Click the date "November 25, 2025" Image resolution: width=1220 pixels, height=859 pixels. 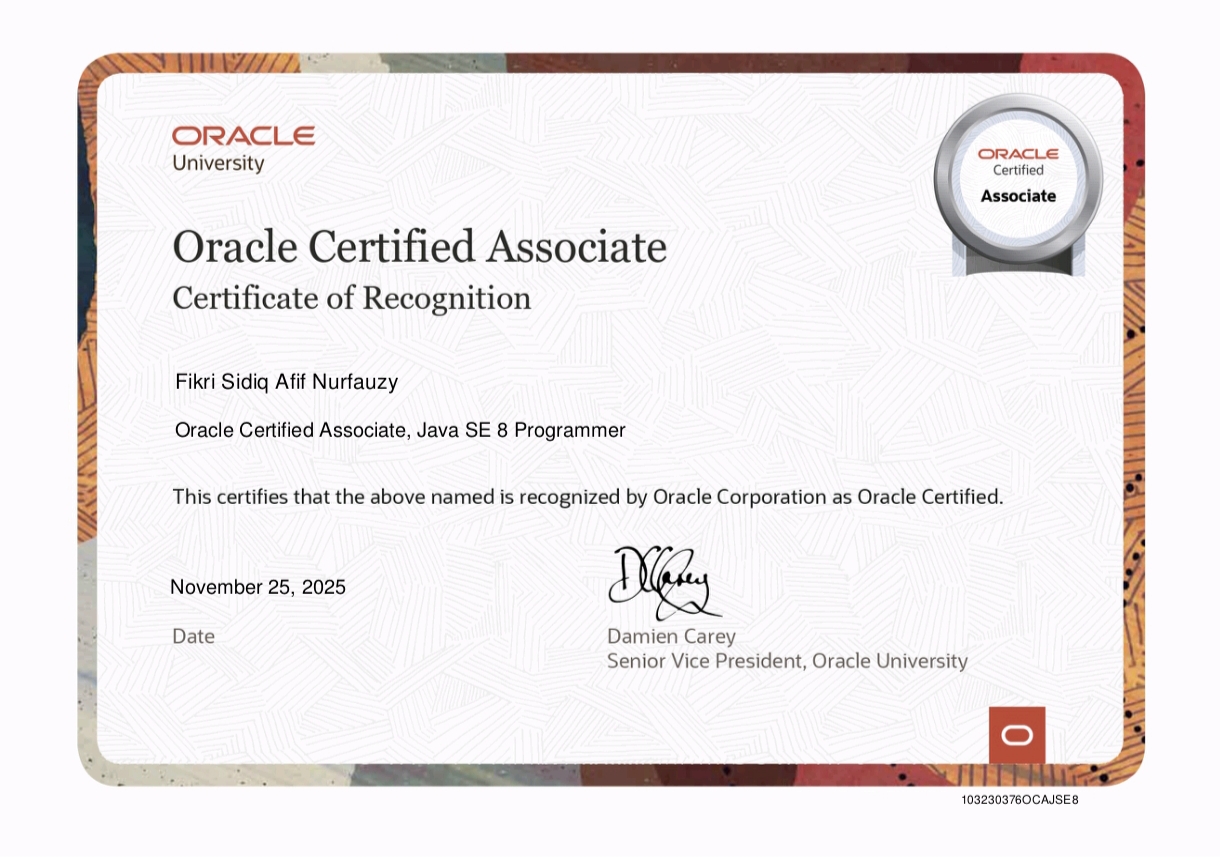click(258, 587)
